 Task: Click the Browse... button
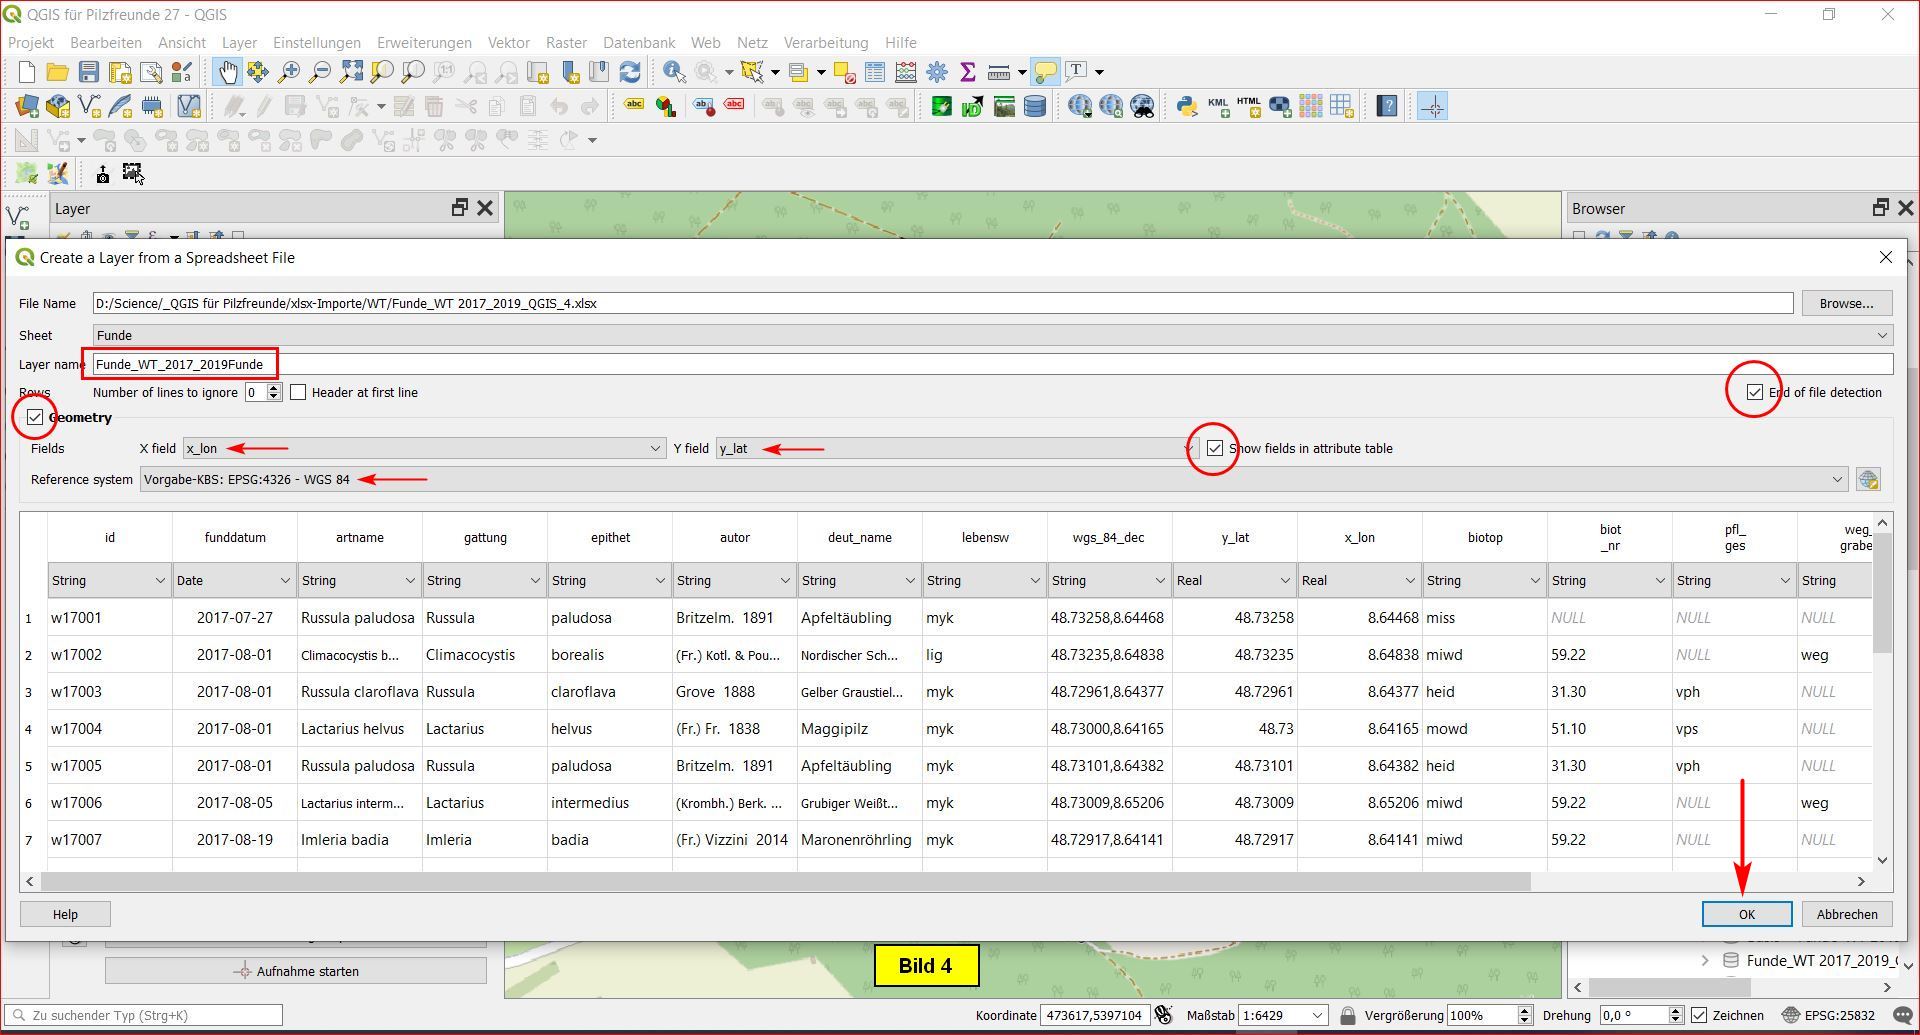pos(1846,304)
